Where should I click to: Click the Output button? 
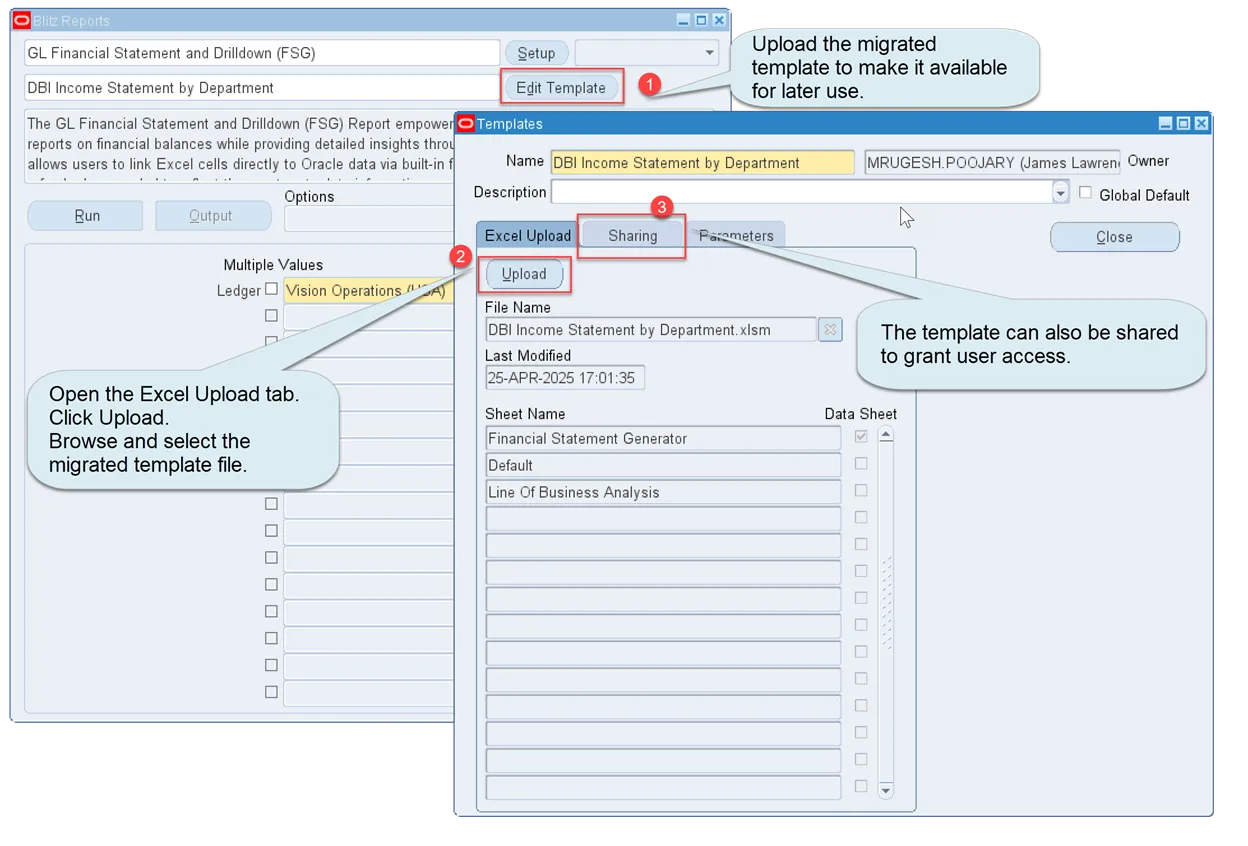click(x=213, y=216)
